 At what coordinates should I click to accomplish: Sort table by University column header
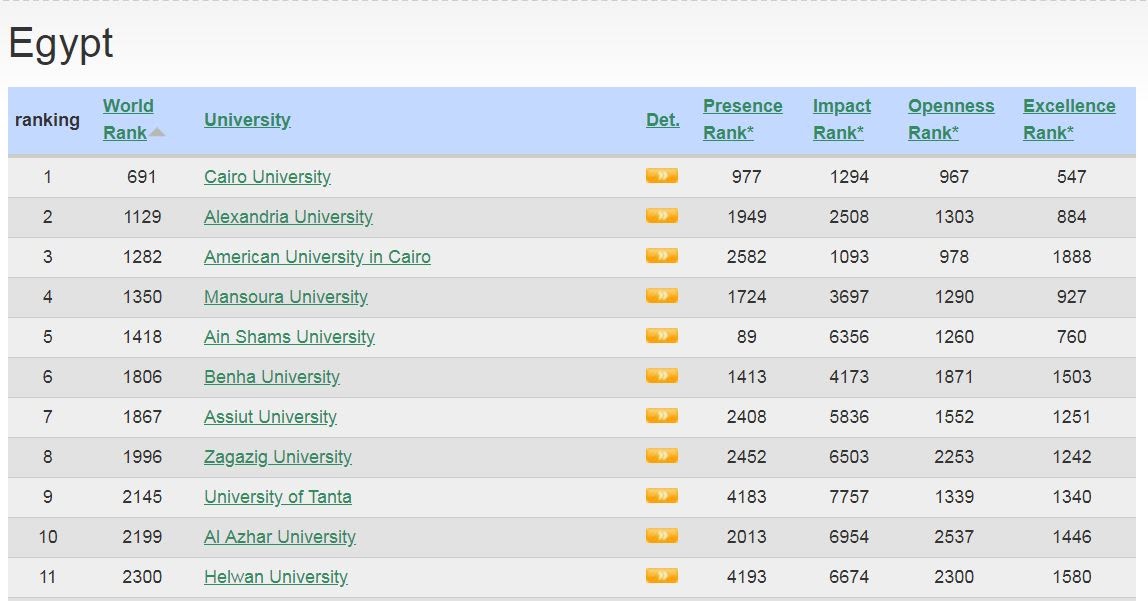tap(247, 119)
